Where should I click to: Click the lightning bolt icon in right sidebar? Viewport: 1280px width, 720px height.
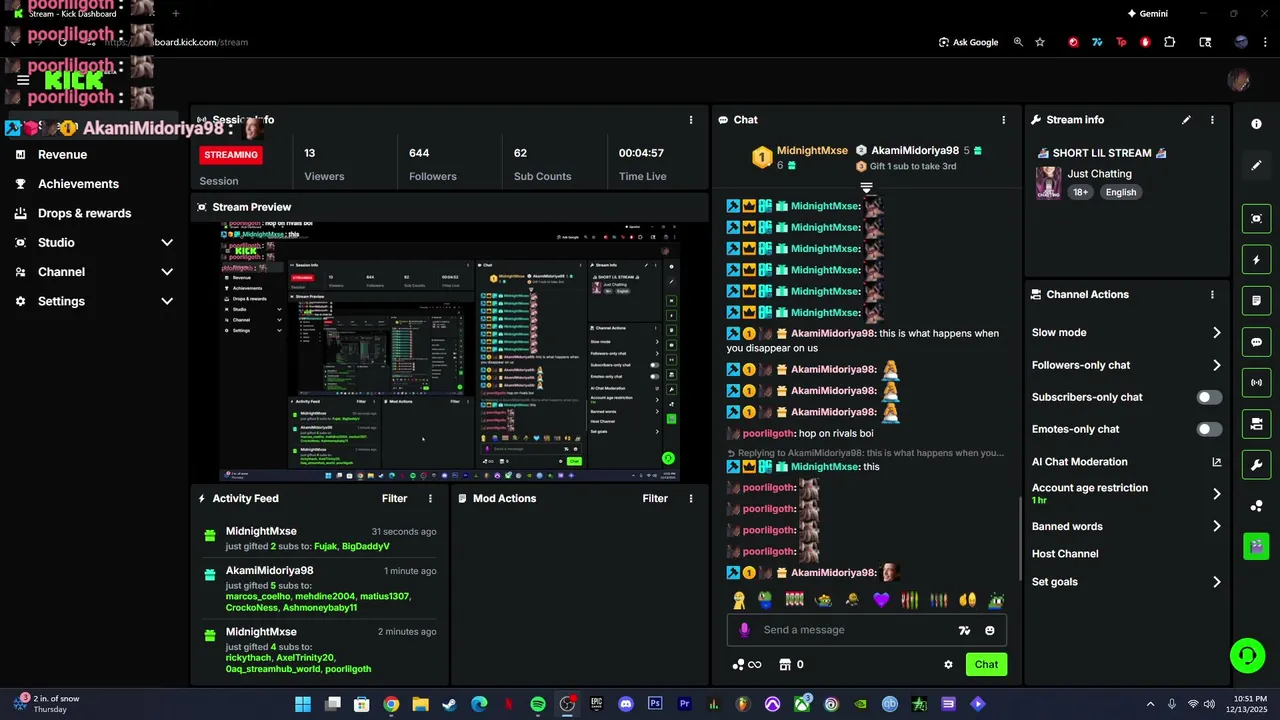click(1257, 260)
